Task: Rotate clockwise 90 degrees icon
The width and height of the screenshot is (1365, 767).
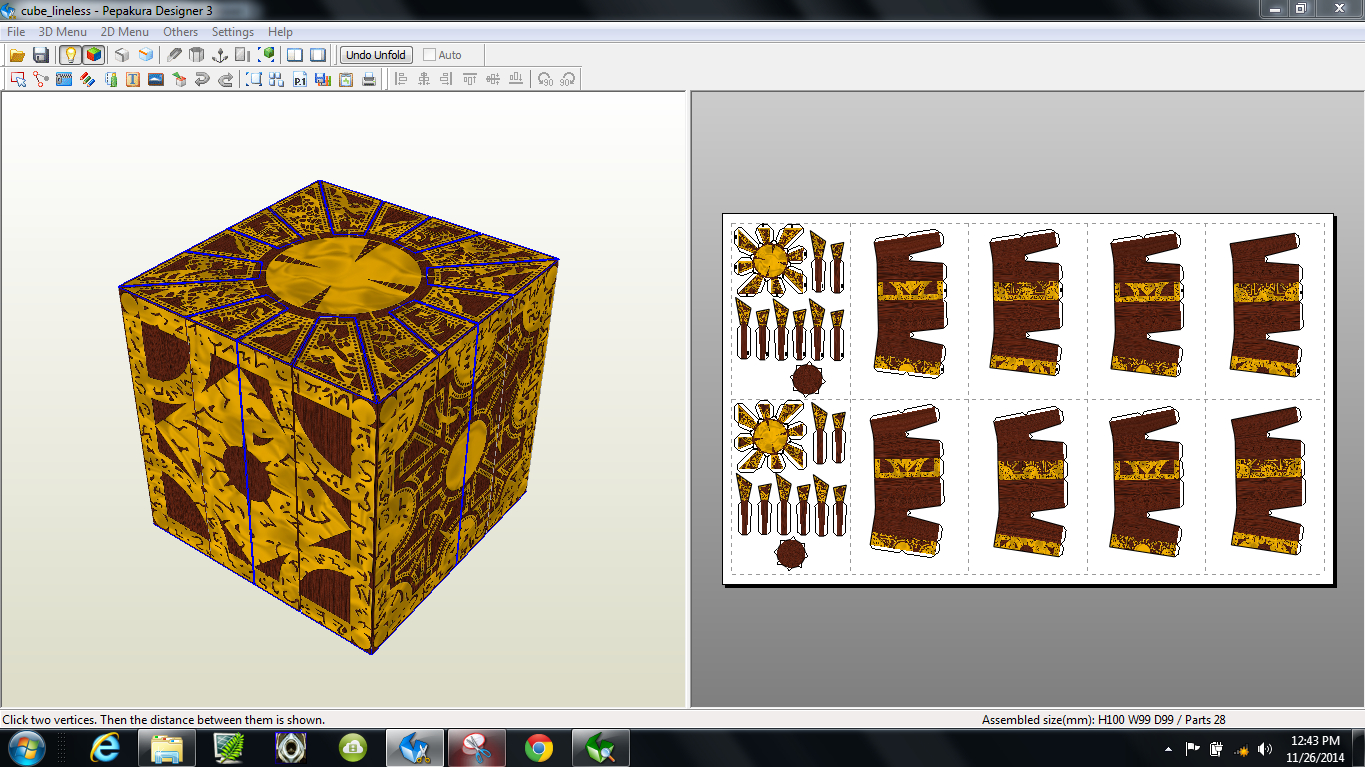Action: pyautogui.click(x=568, y=79)
